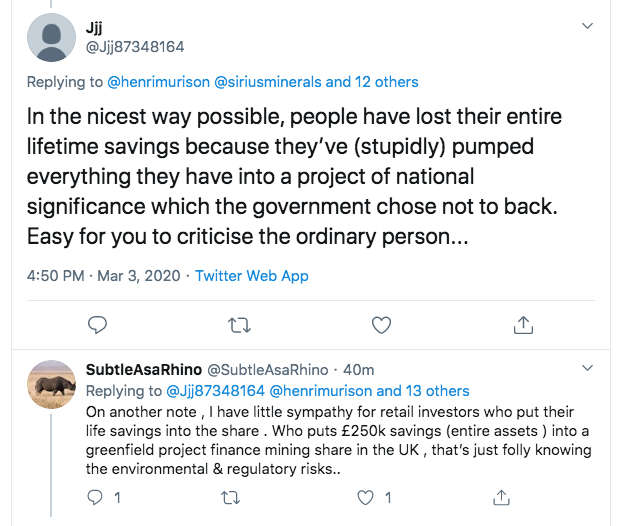Open the @henrimurison mention in main tweet

[153, 81]
